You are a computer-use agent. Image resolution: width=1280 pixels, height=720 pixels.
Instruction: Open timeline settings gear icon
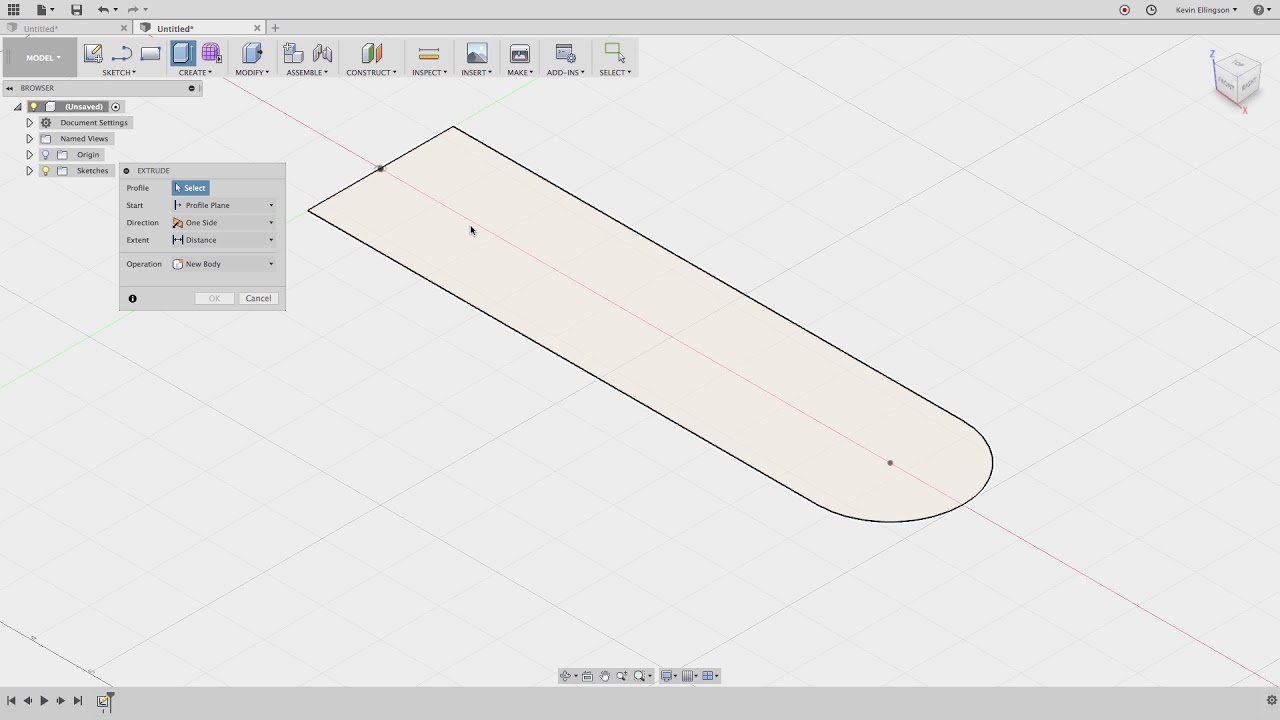click(1271, 700)
